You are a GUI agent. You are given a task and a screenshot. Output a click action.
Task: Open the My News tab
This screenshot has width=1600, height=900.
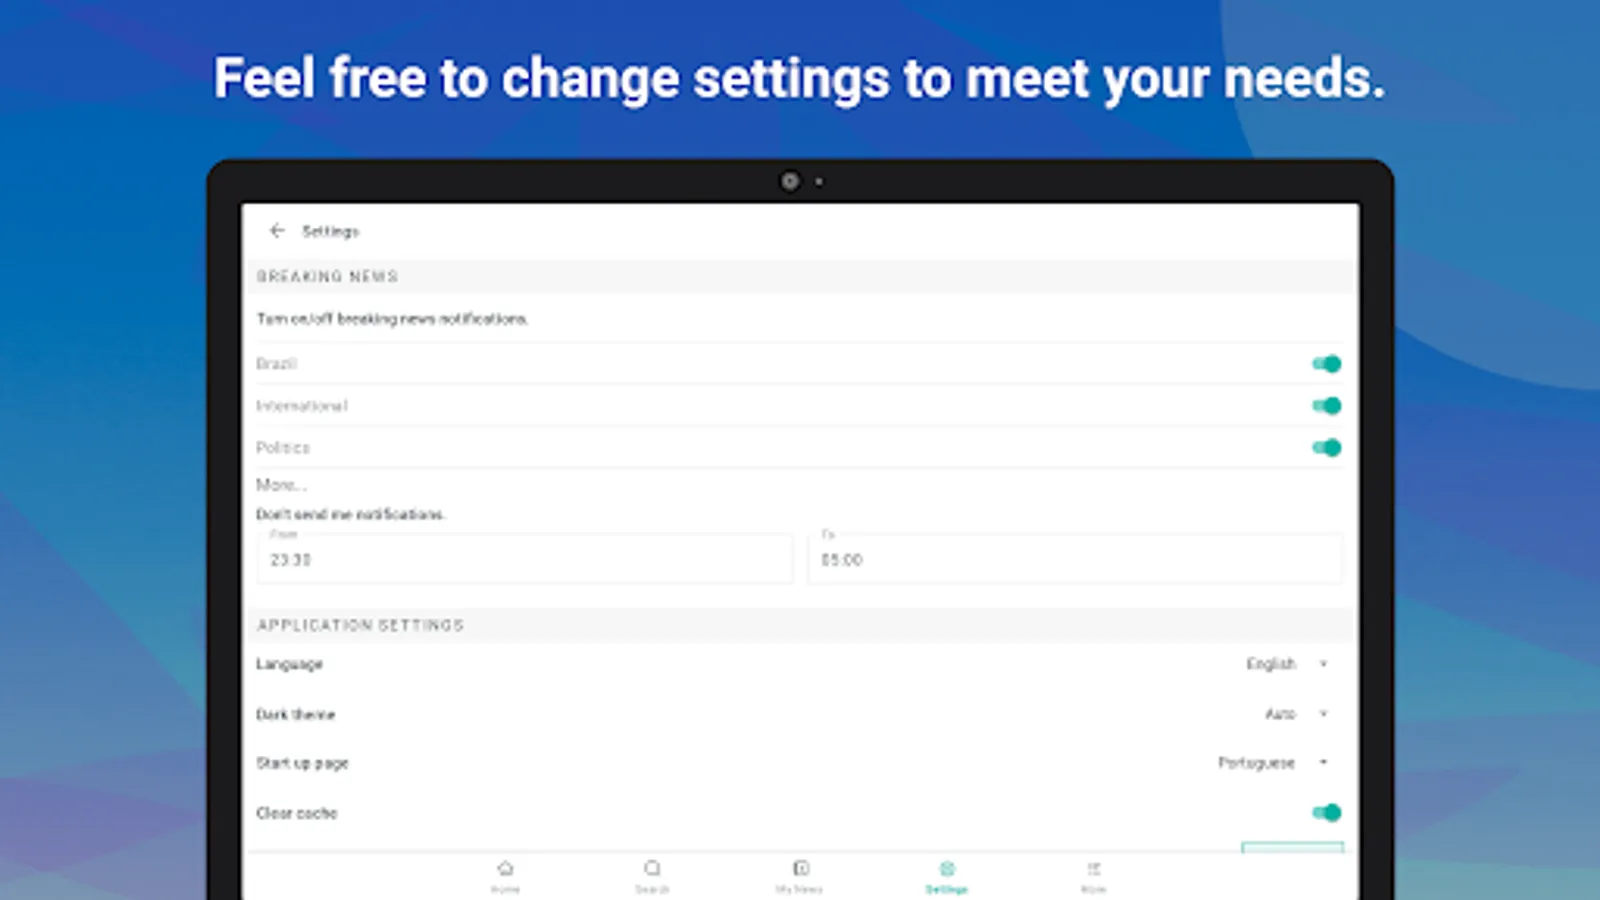click(x=799, y=876)
